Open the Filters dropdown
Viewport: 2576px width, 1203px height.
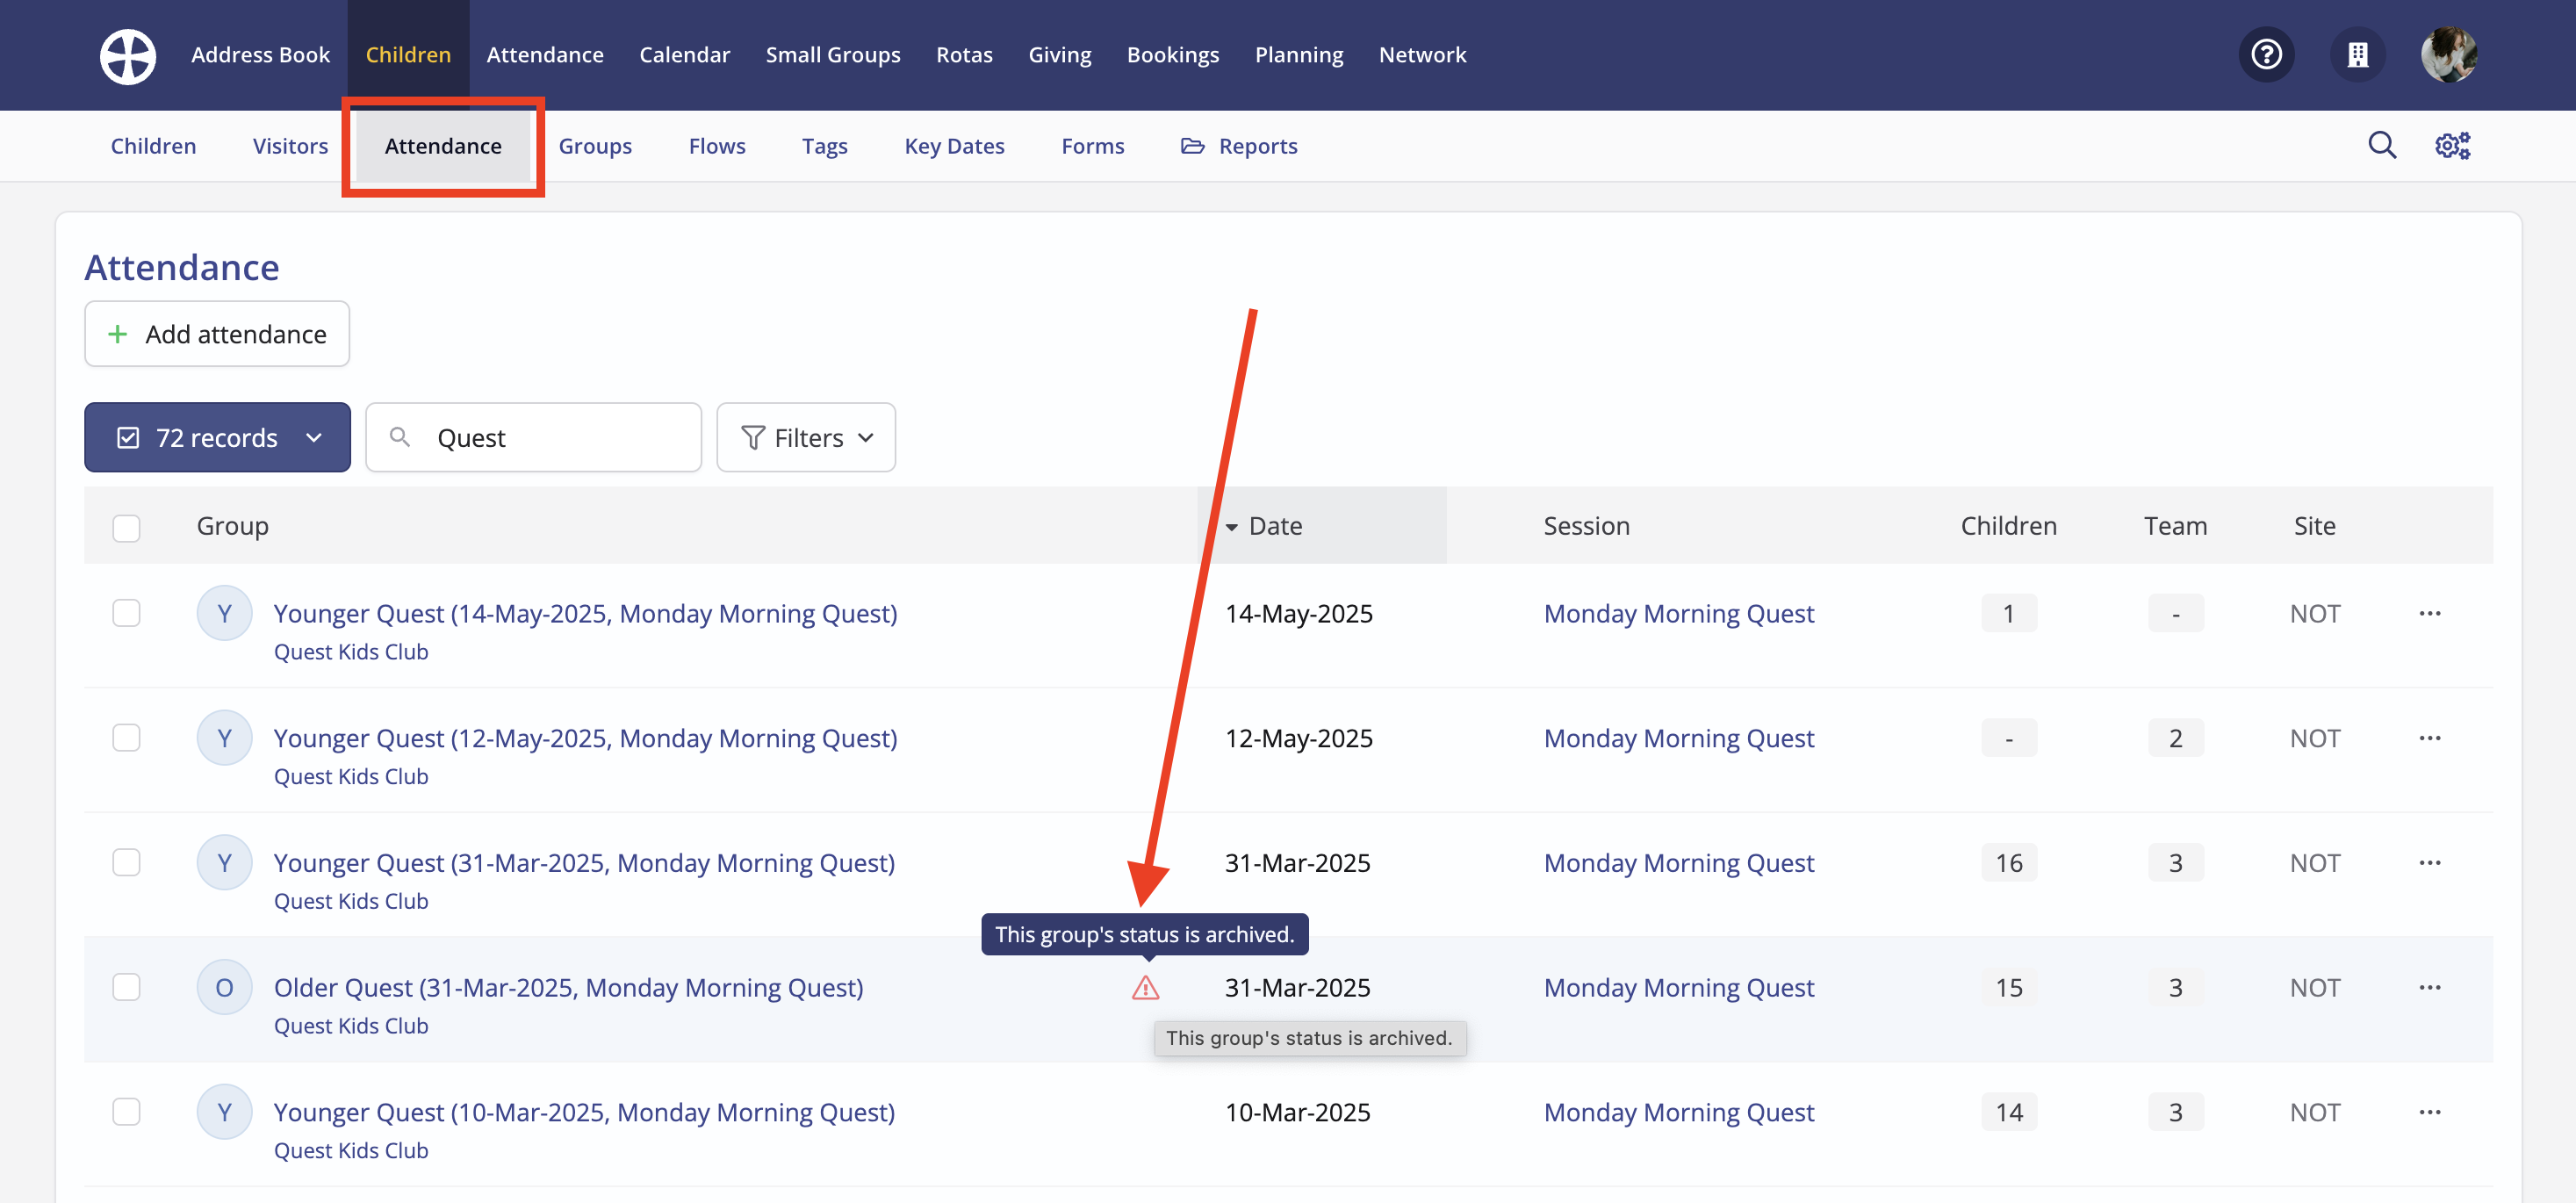tap(805, 438)
